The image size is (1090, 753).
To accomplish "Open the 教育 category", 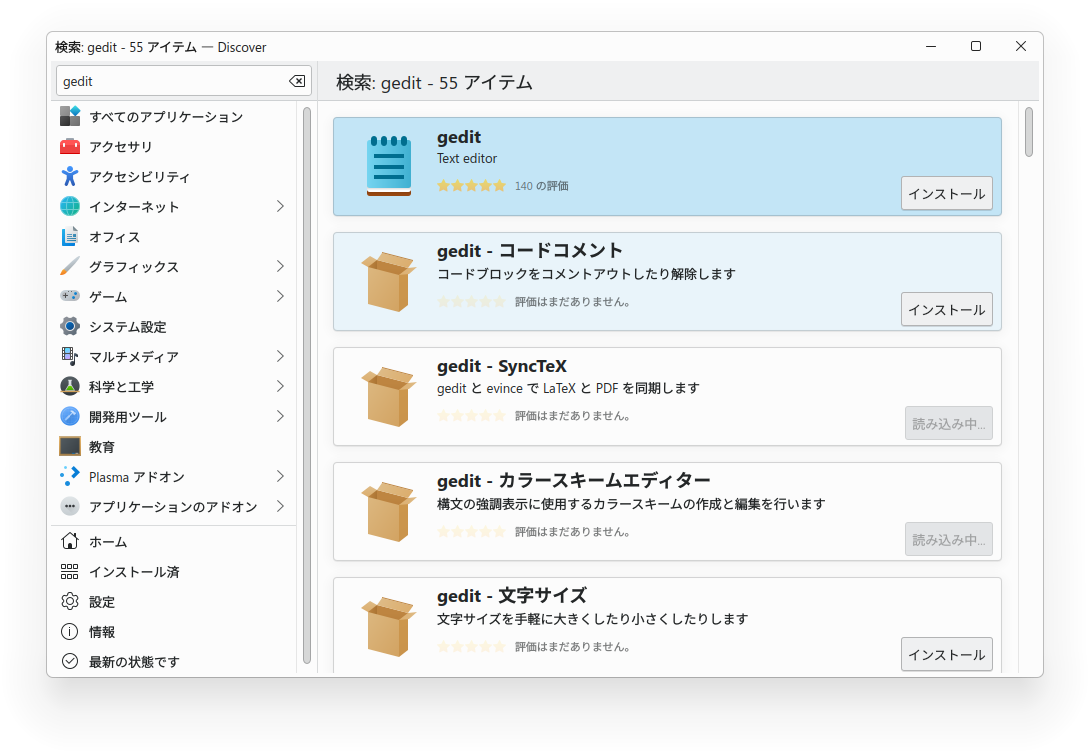I will (174, 446).
